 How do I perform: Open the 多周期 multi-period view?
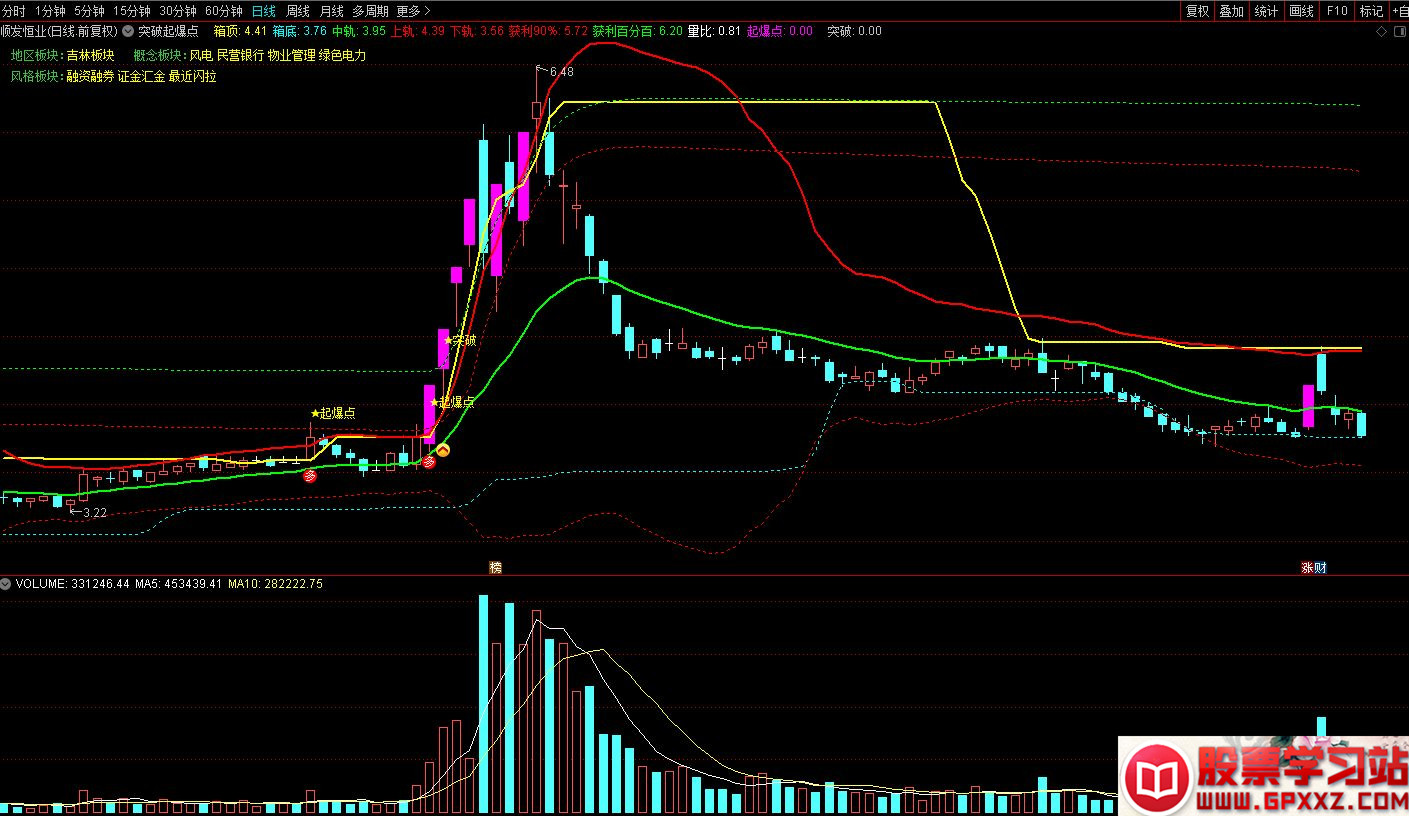[371, 11]
